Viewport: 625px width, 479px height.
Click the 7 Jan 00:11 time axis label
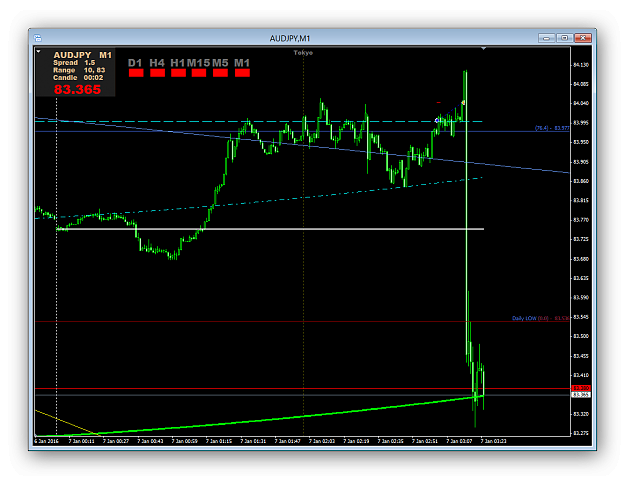tap(81, 441)
